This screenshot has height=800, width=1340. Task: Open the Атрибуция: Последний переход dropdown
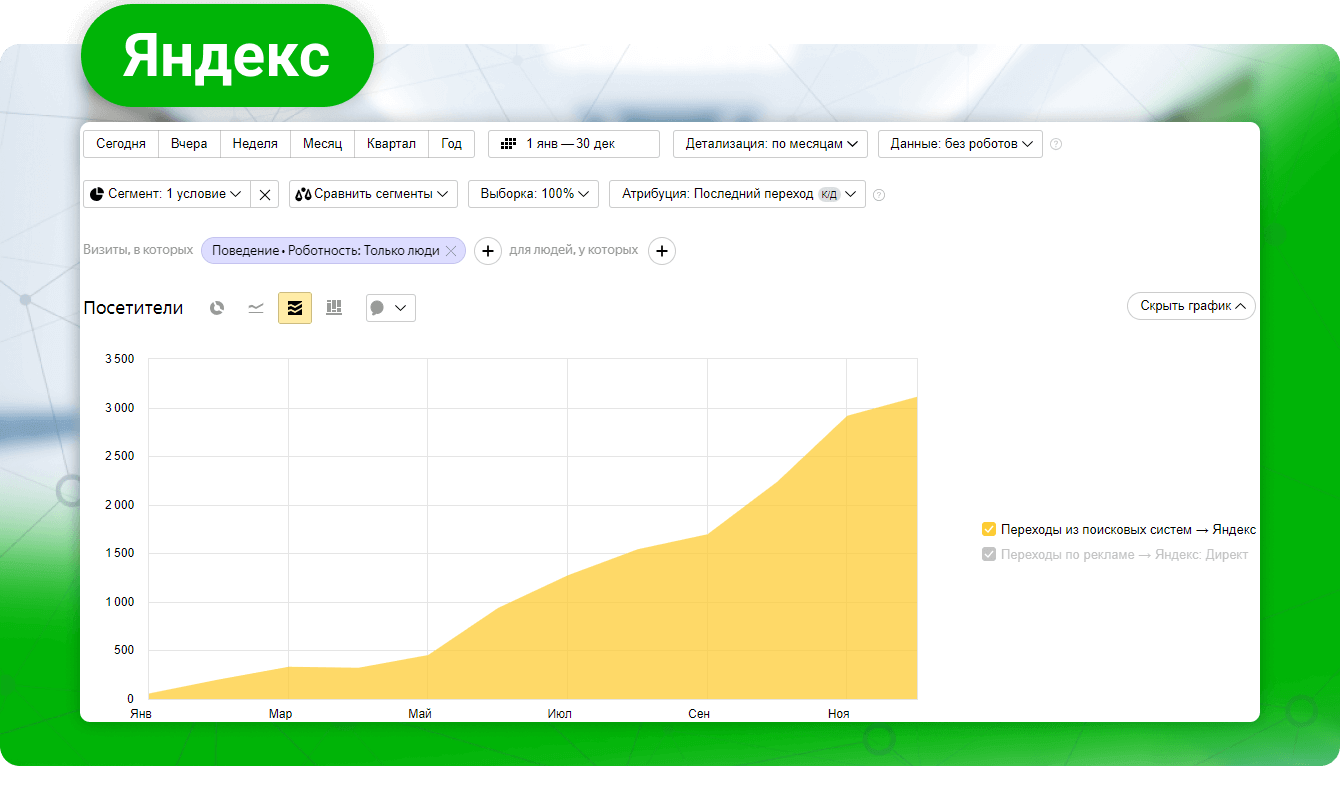pyautogui.click(x=737, y=194)
